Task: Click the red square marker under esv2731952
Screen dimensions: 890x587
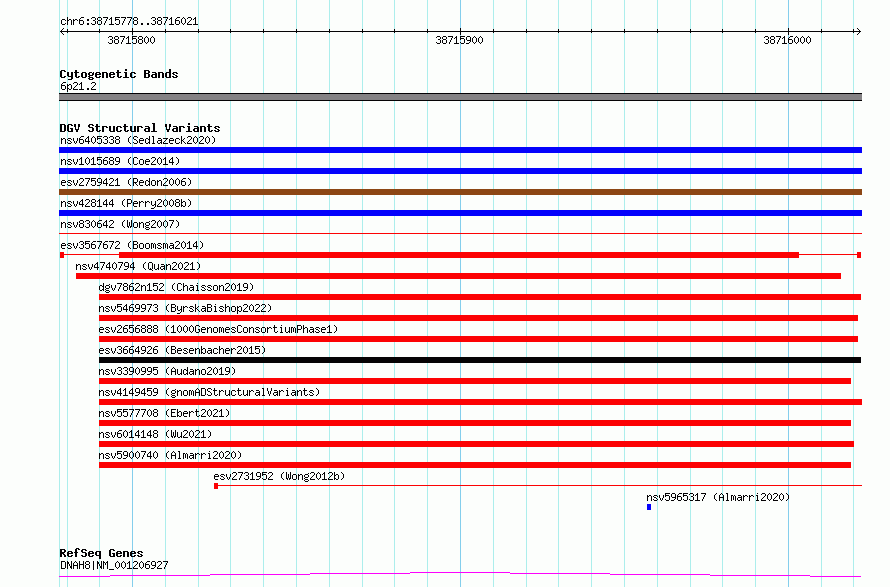Action: click(216, 486)
